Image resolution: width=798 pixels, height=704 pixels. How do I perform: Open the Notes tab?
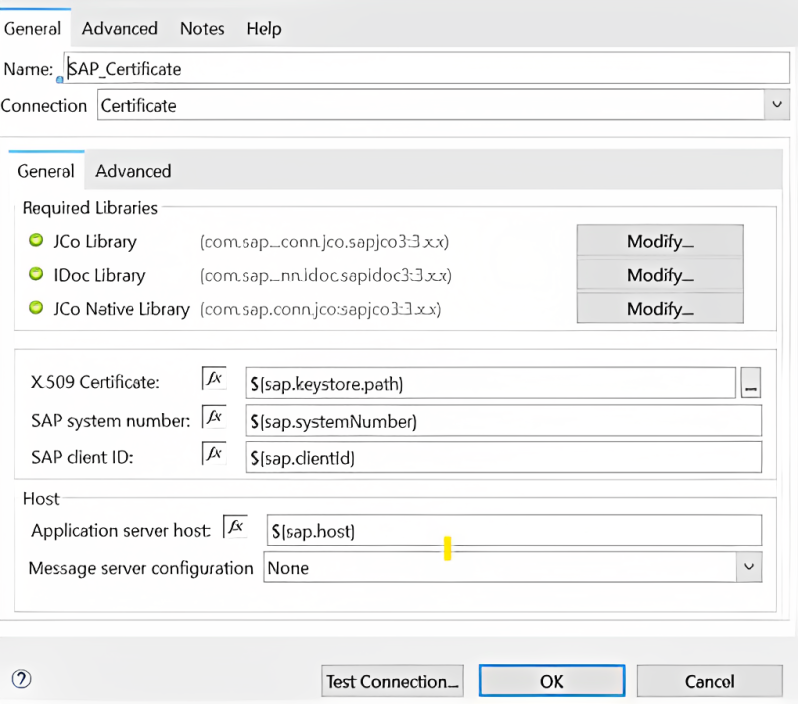pos(202,29)
